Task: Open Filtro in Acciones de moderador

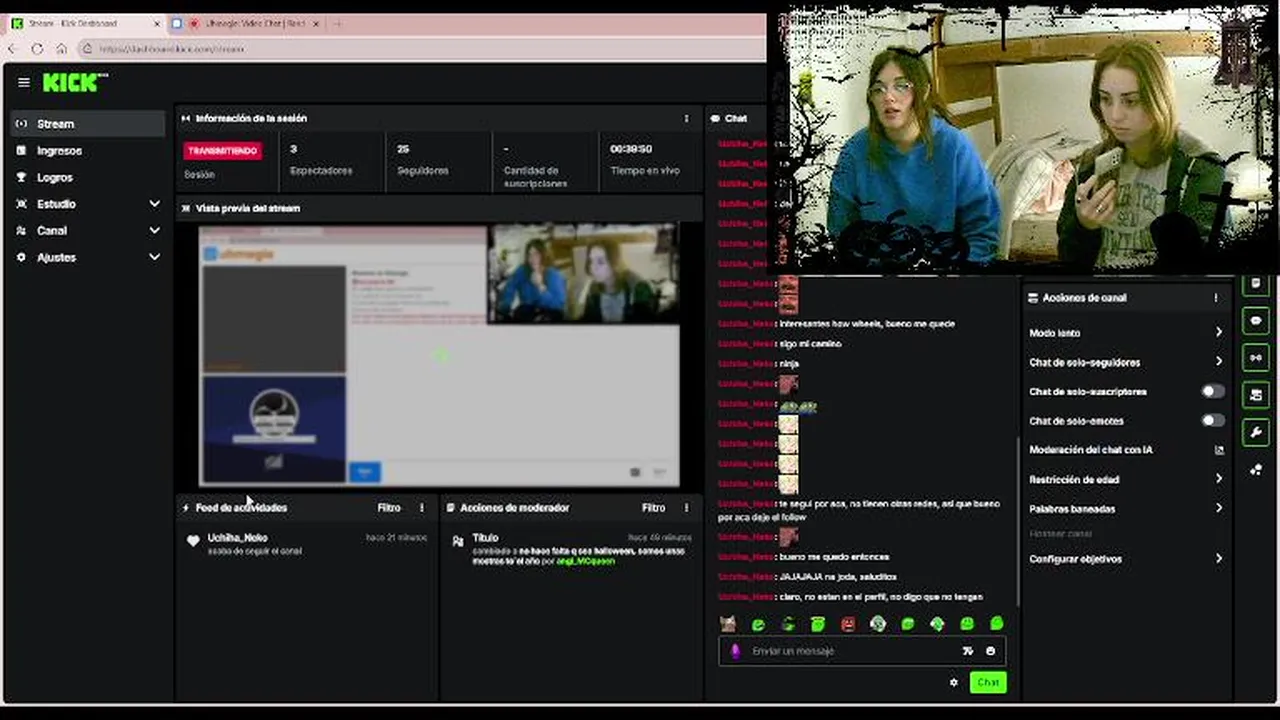Action: click(653, 508)
